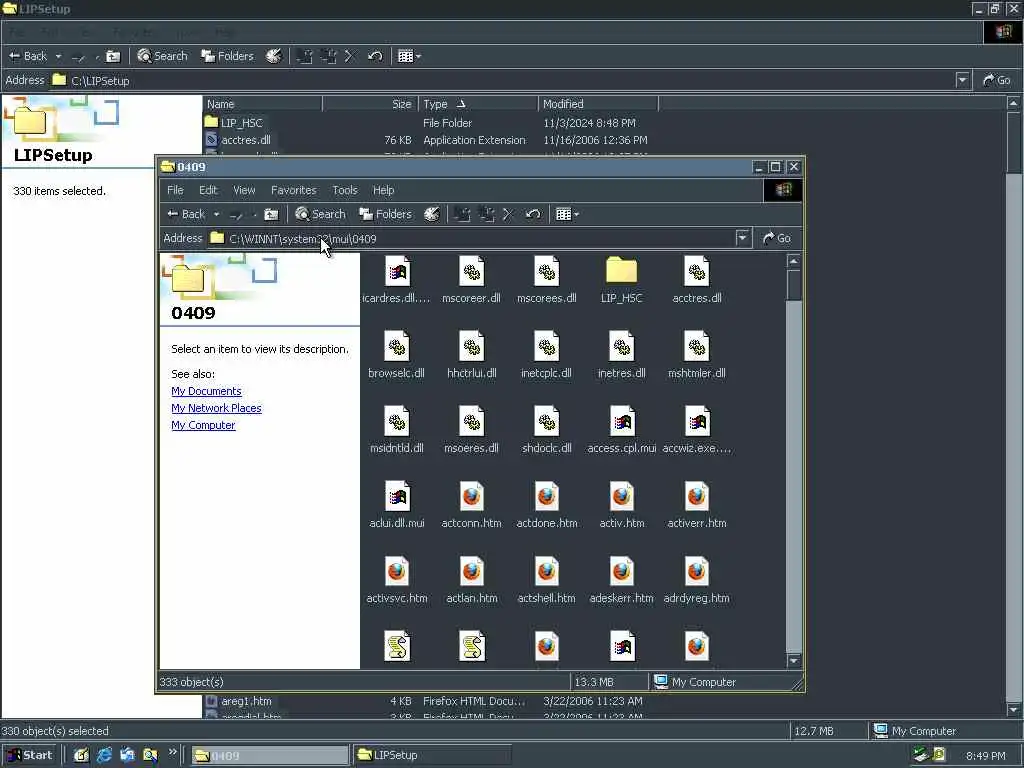The image size is (1024, 768).
Task: Select inetres.dll file
Action: (621, 355)
